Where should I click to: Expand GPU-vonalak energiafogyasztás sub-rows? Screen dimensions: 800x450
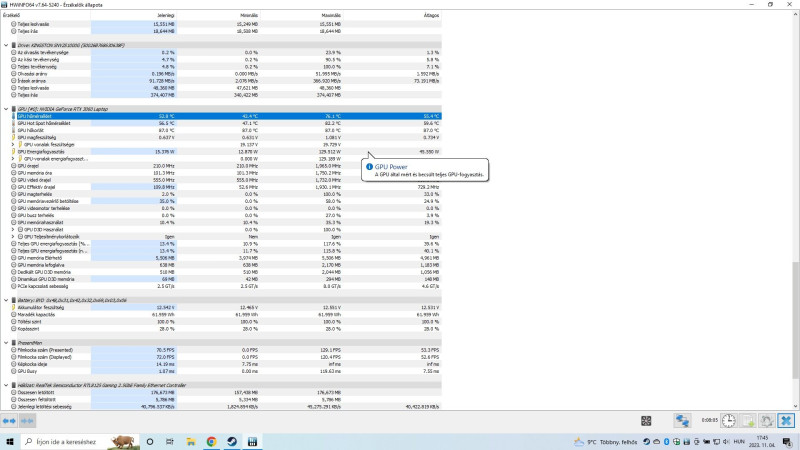point(13,159)
